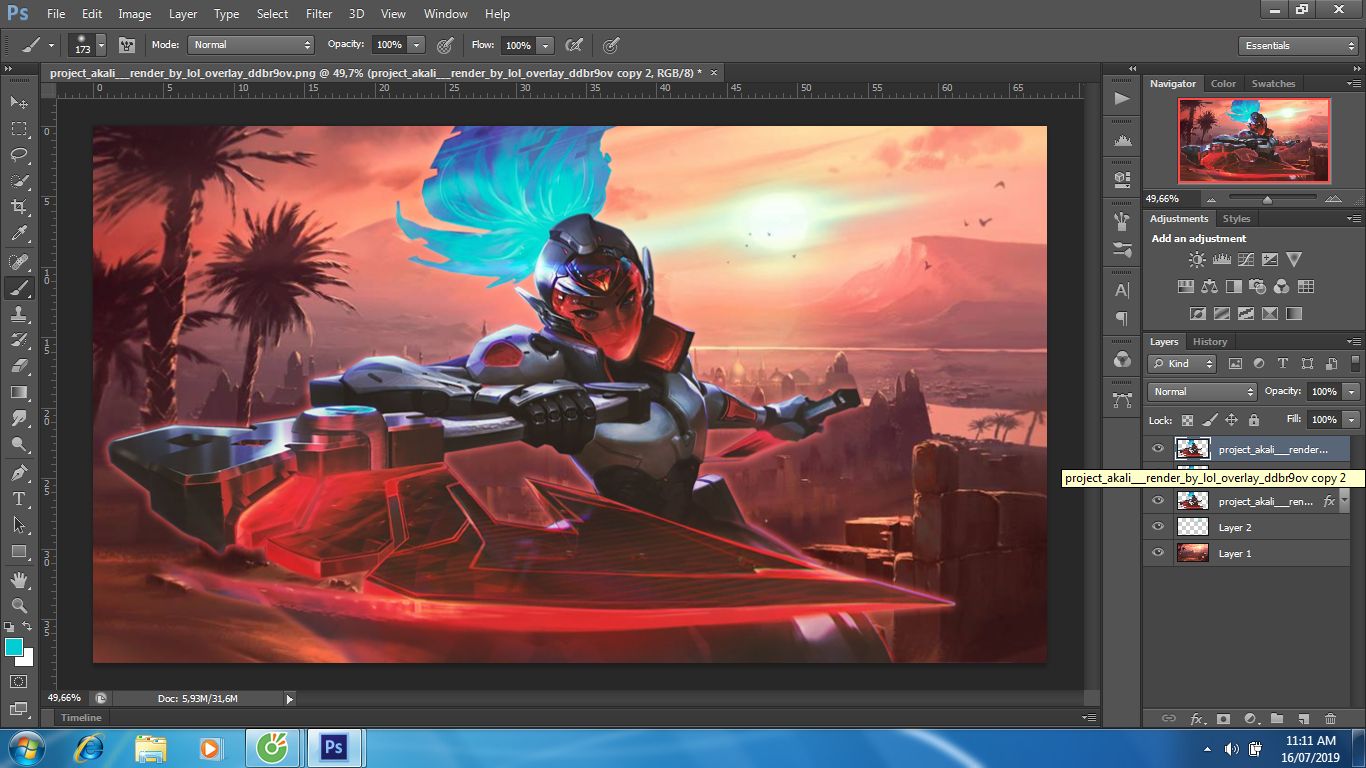This screenshot has height=768, width=1366.
Task: Expand the layer fx effects arrow
Action: 1344,499
